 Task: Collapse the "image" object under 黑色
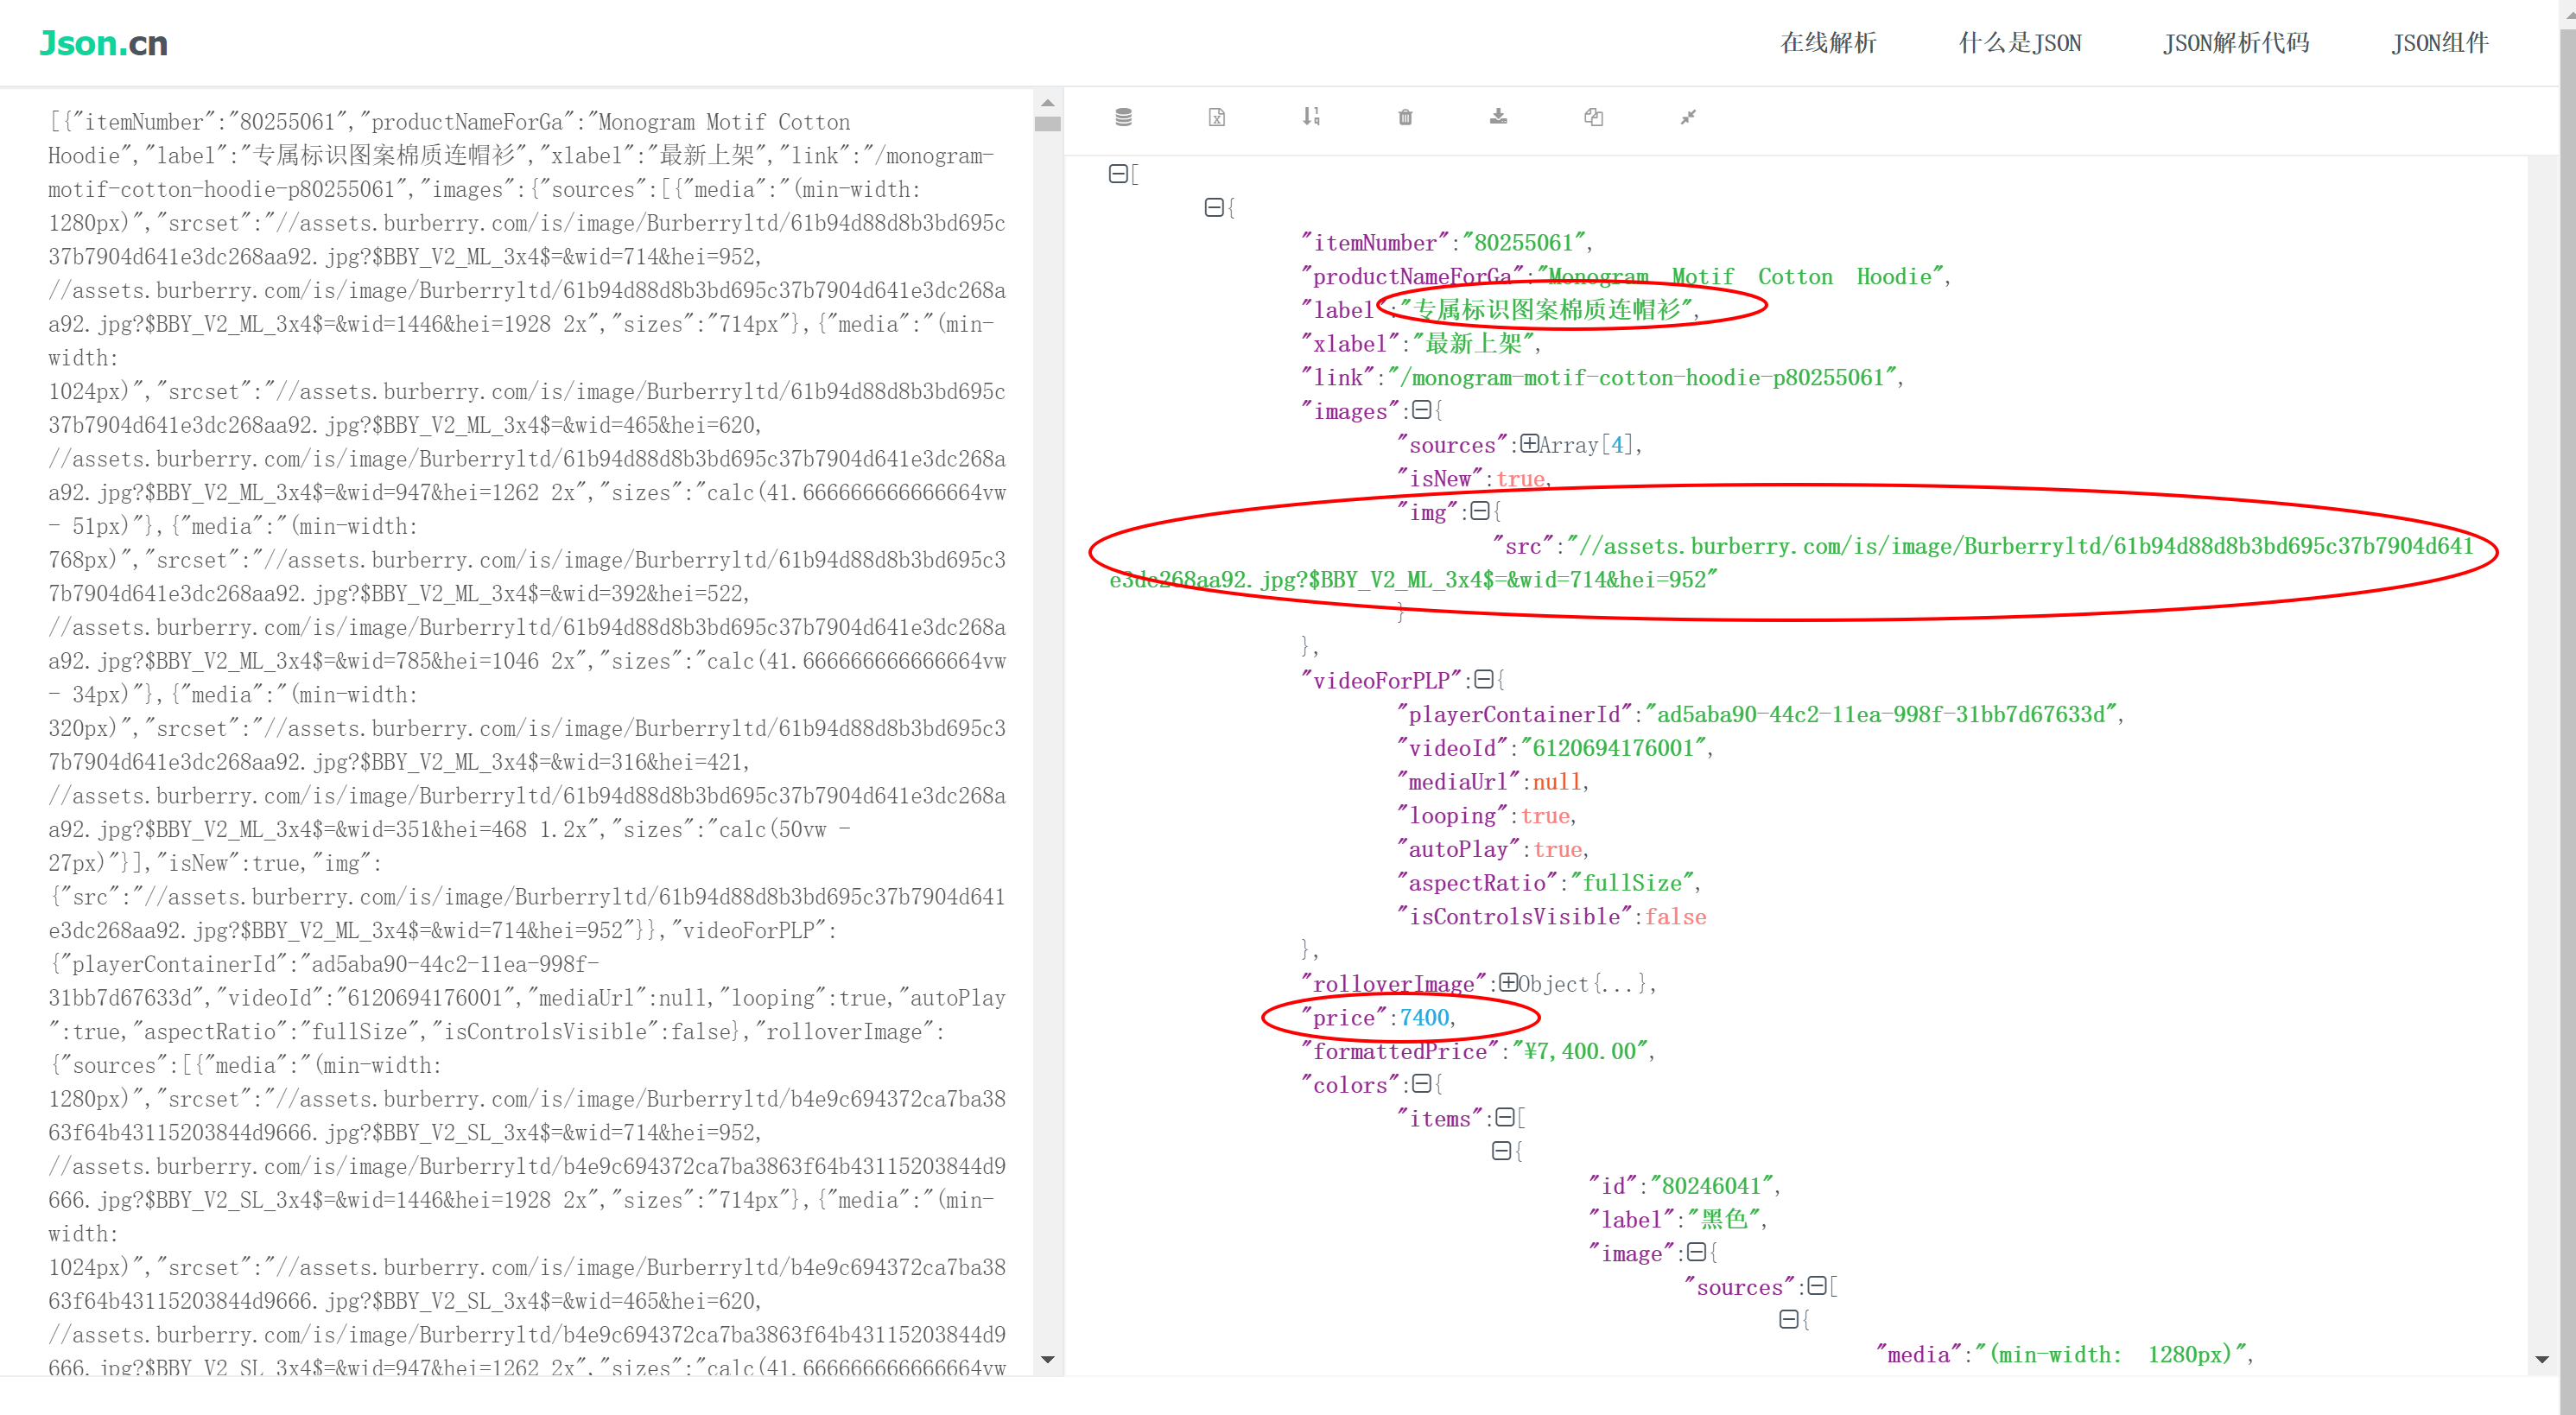pos(1696,1252)
